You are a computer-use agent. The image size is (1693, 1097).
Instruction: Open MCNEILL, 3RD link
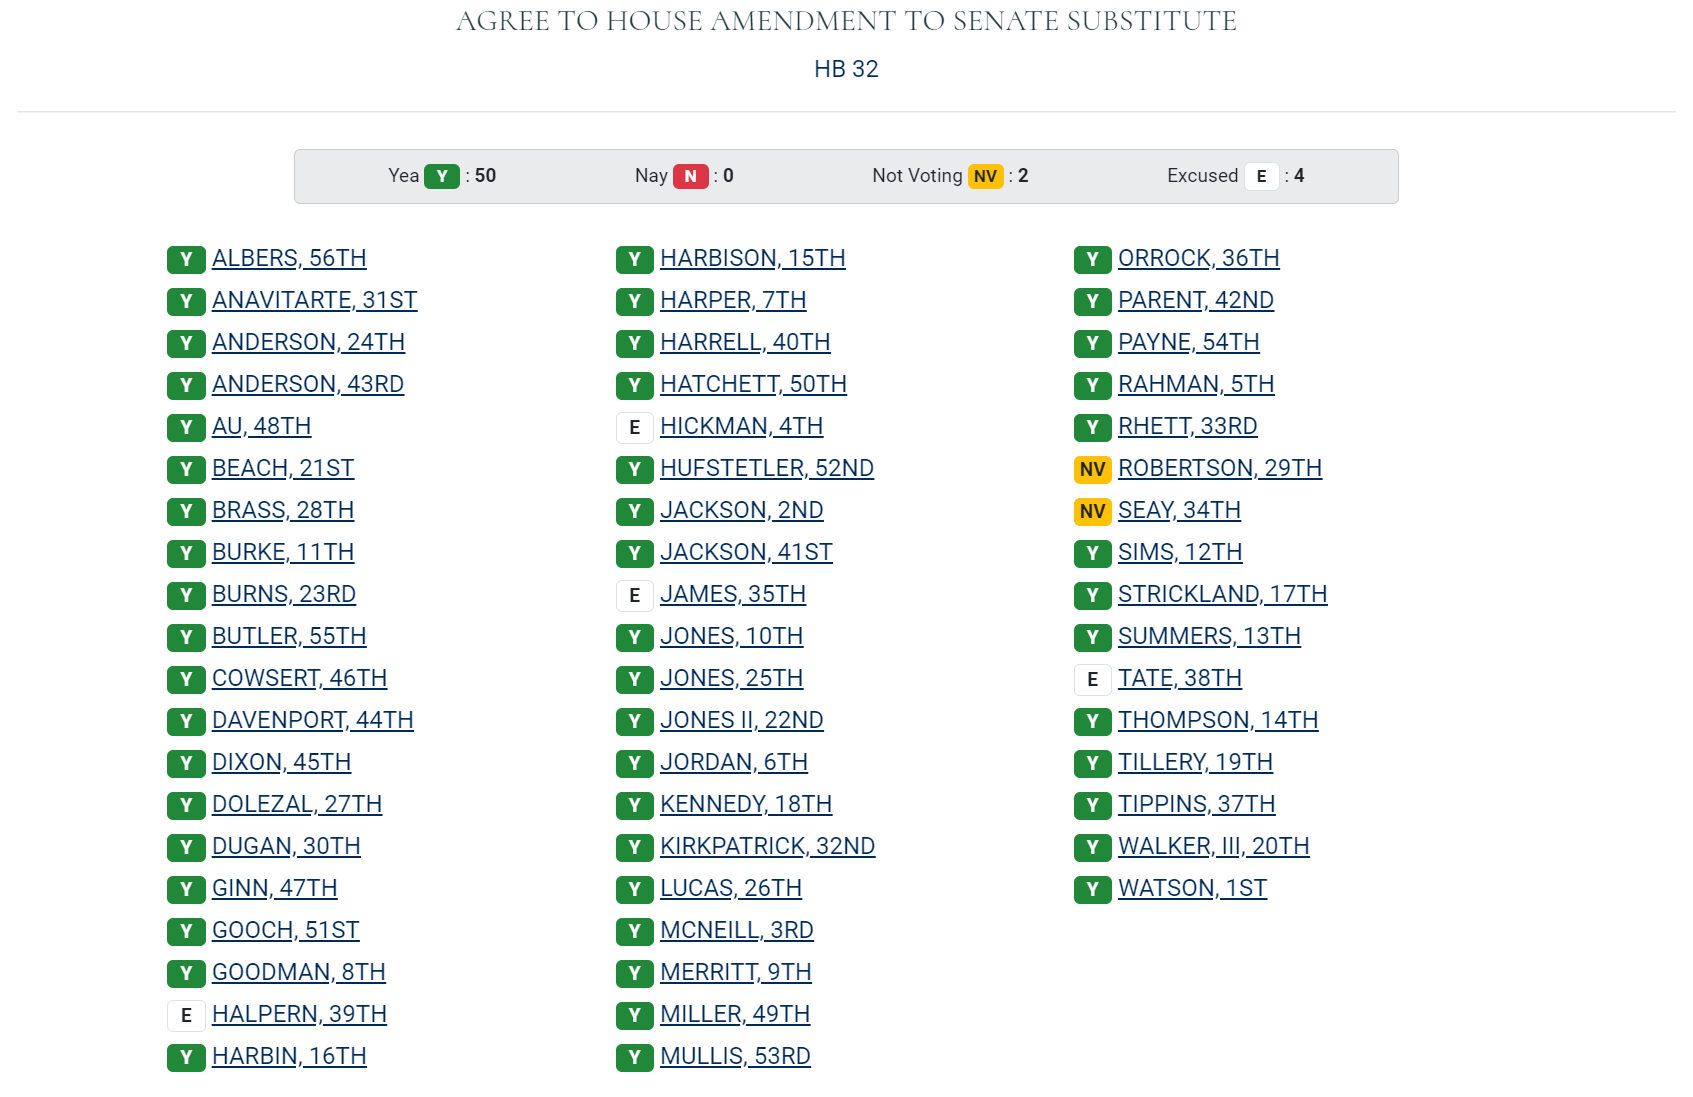(737, 930)
